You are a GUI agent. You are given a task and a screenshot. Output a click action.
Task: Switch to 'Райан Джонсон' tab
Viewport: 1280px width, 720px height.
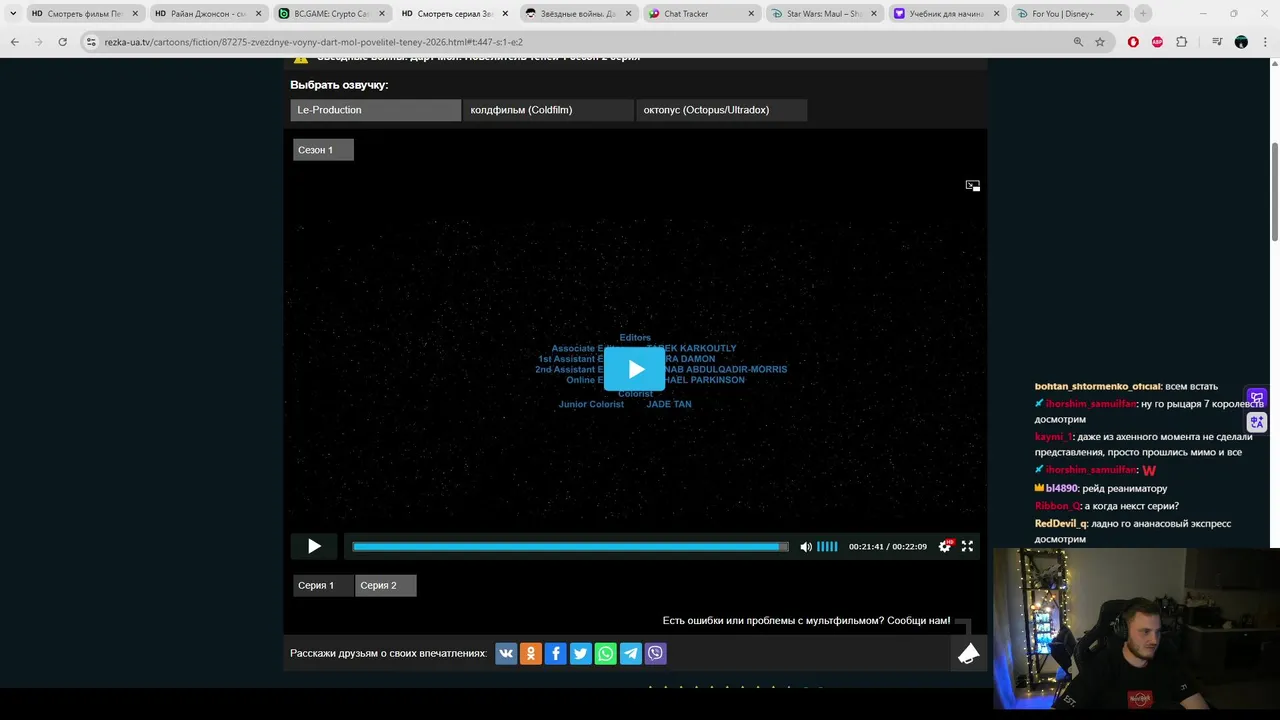click(x=208, y=14)
